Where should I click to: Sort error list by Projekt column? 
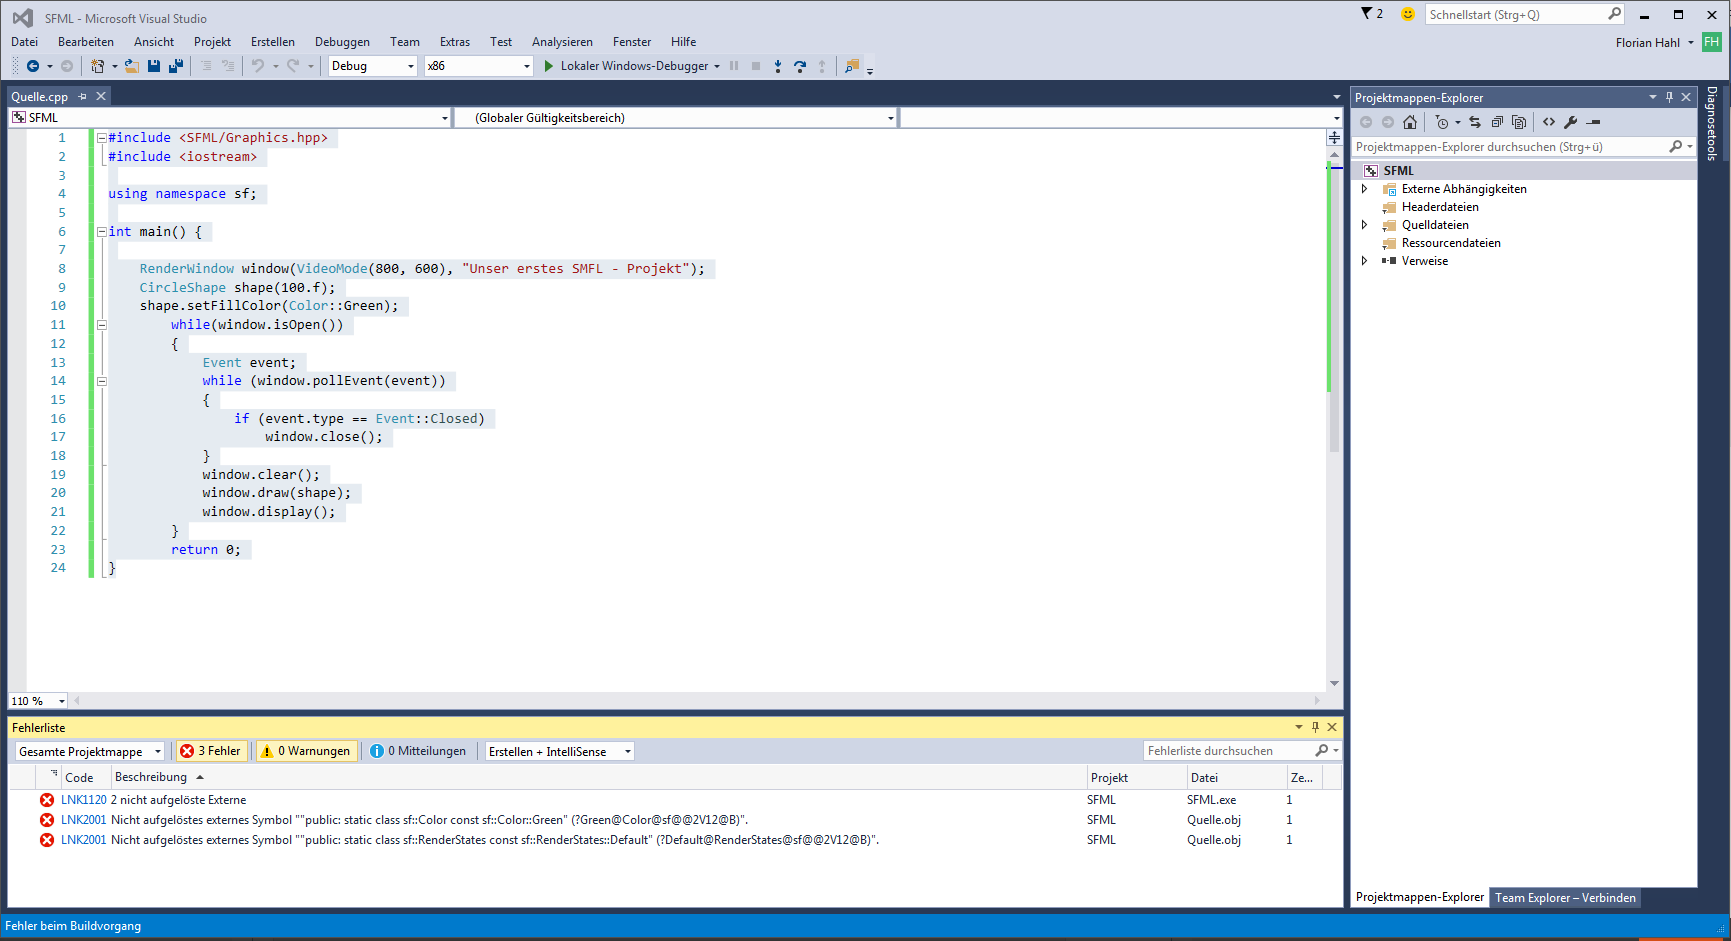pyautogui.click(x=1136, y=777)
